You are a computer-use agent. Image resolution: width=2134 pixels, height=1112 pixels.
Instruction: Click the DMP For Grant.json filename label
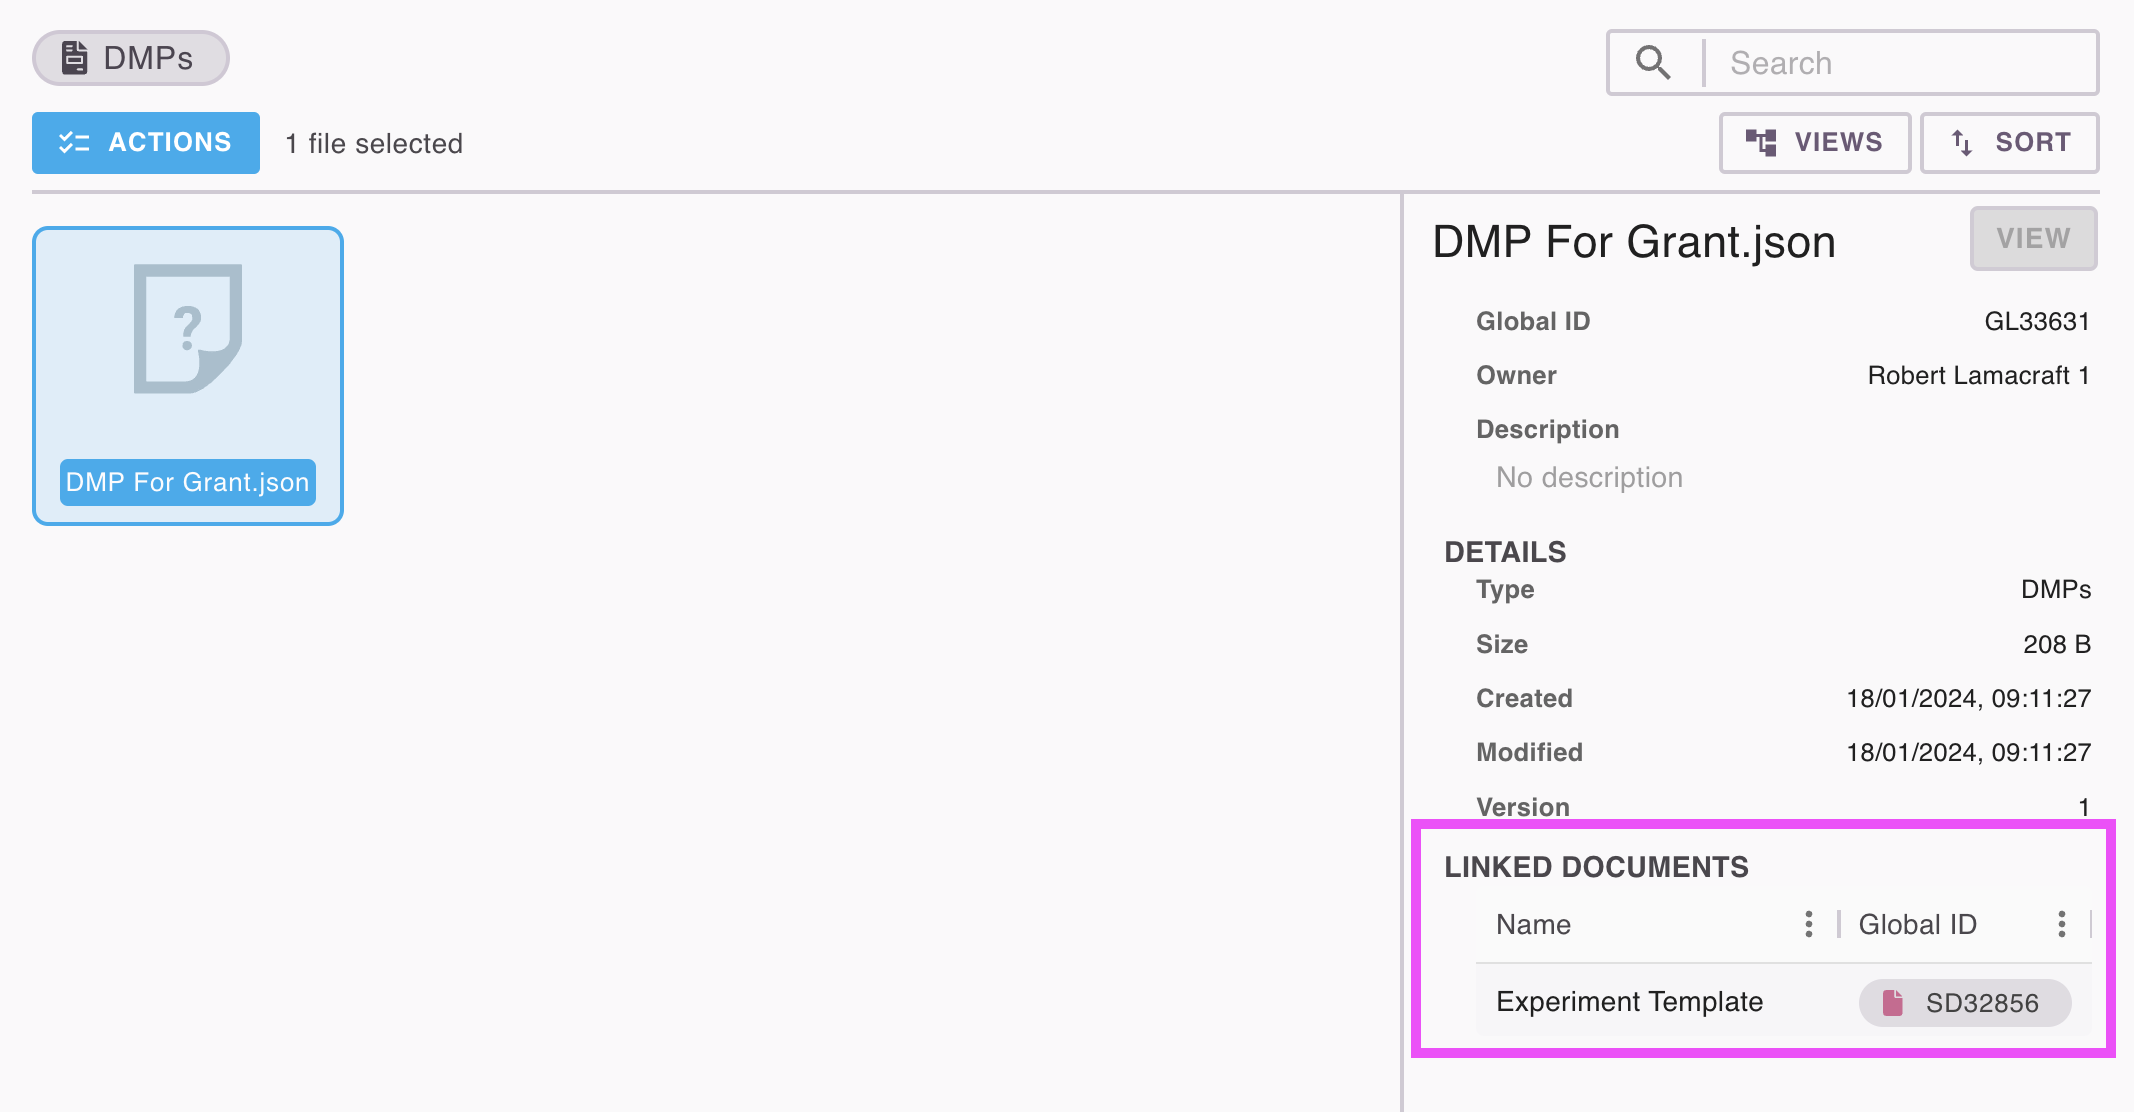(x=188, y=482)
